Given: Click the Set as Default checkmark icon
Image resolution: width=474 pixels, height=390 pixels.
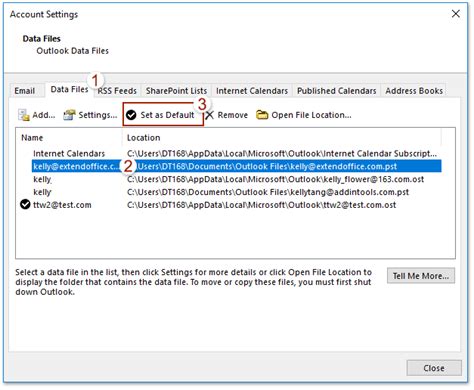Looking at the screenshot, I should click(x=131, y=115).
